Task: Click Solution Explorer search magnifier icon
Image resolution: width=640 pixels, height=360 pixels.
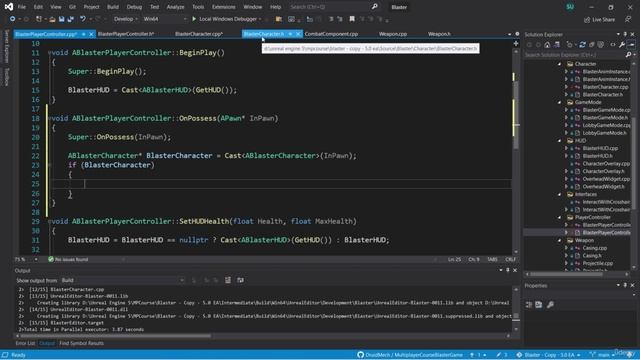Action: (x=628, y=55)
